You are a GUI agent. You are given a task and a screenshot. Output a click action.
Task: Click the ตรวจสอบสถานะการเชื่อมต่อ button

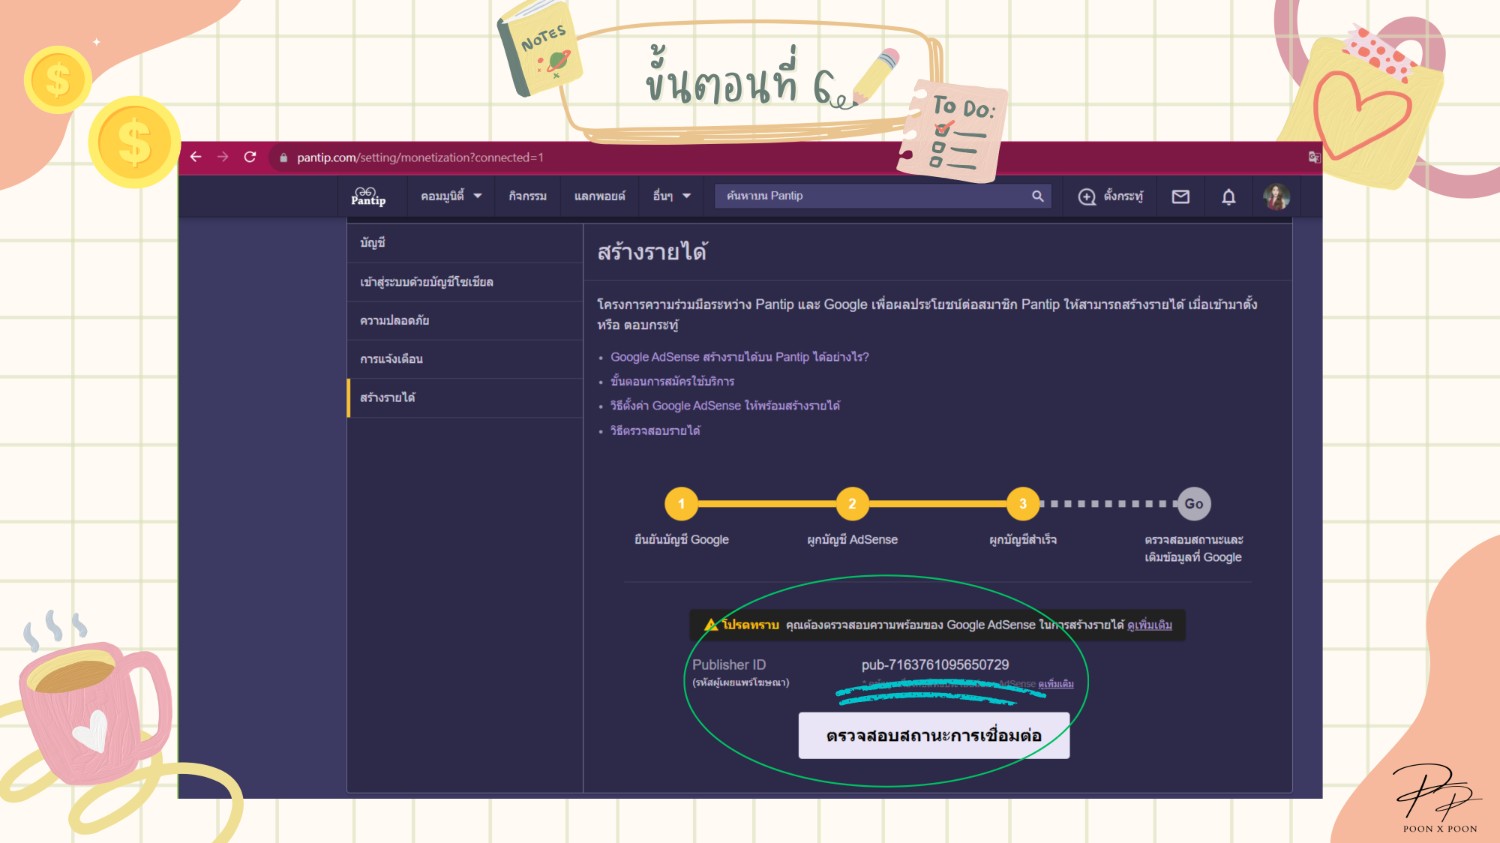[934, 735]
